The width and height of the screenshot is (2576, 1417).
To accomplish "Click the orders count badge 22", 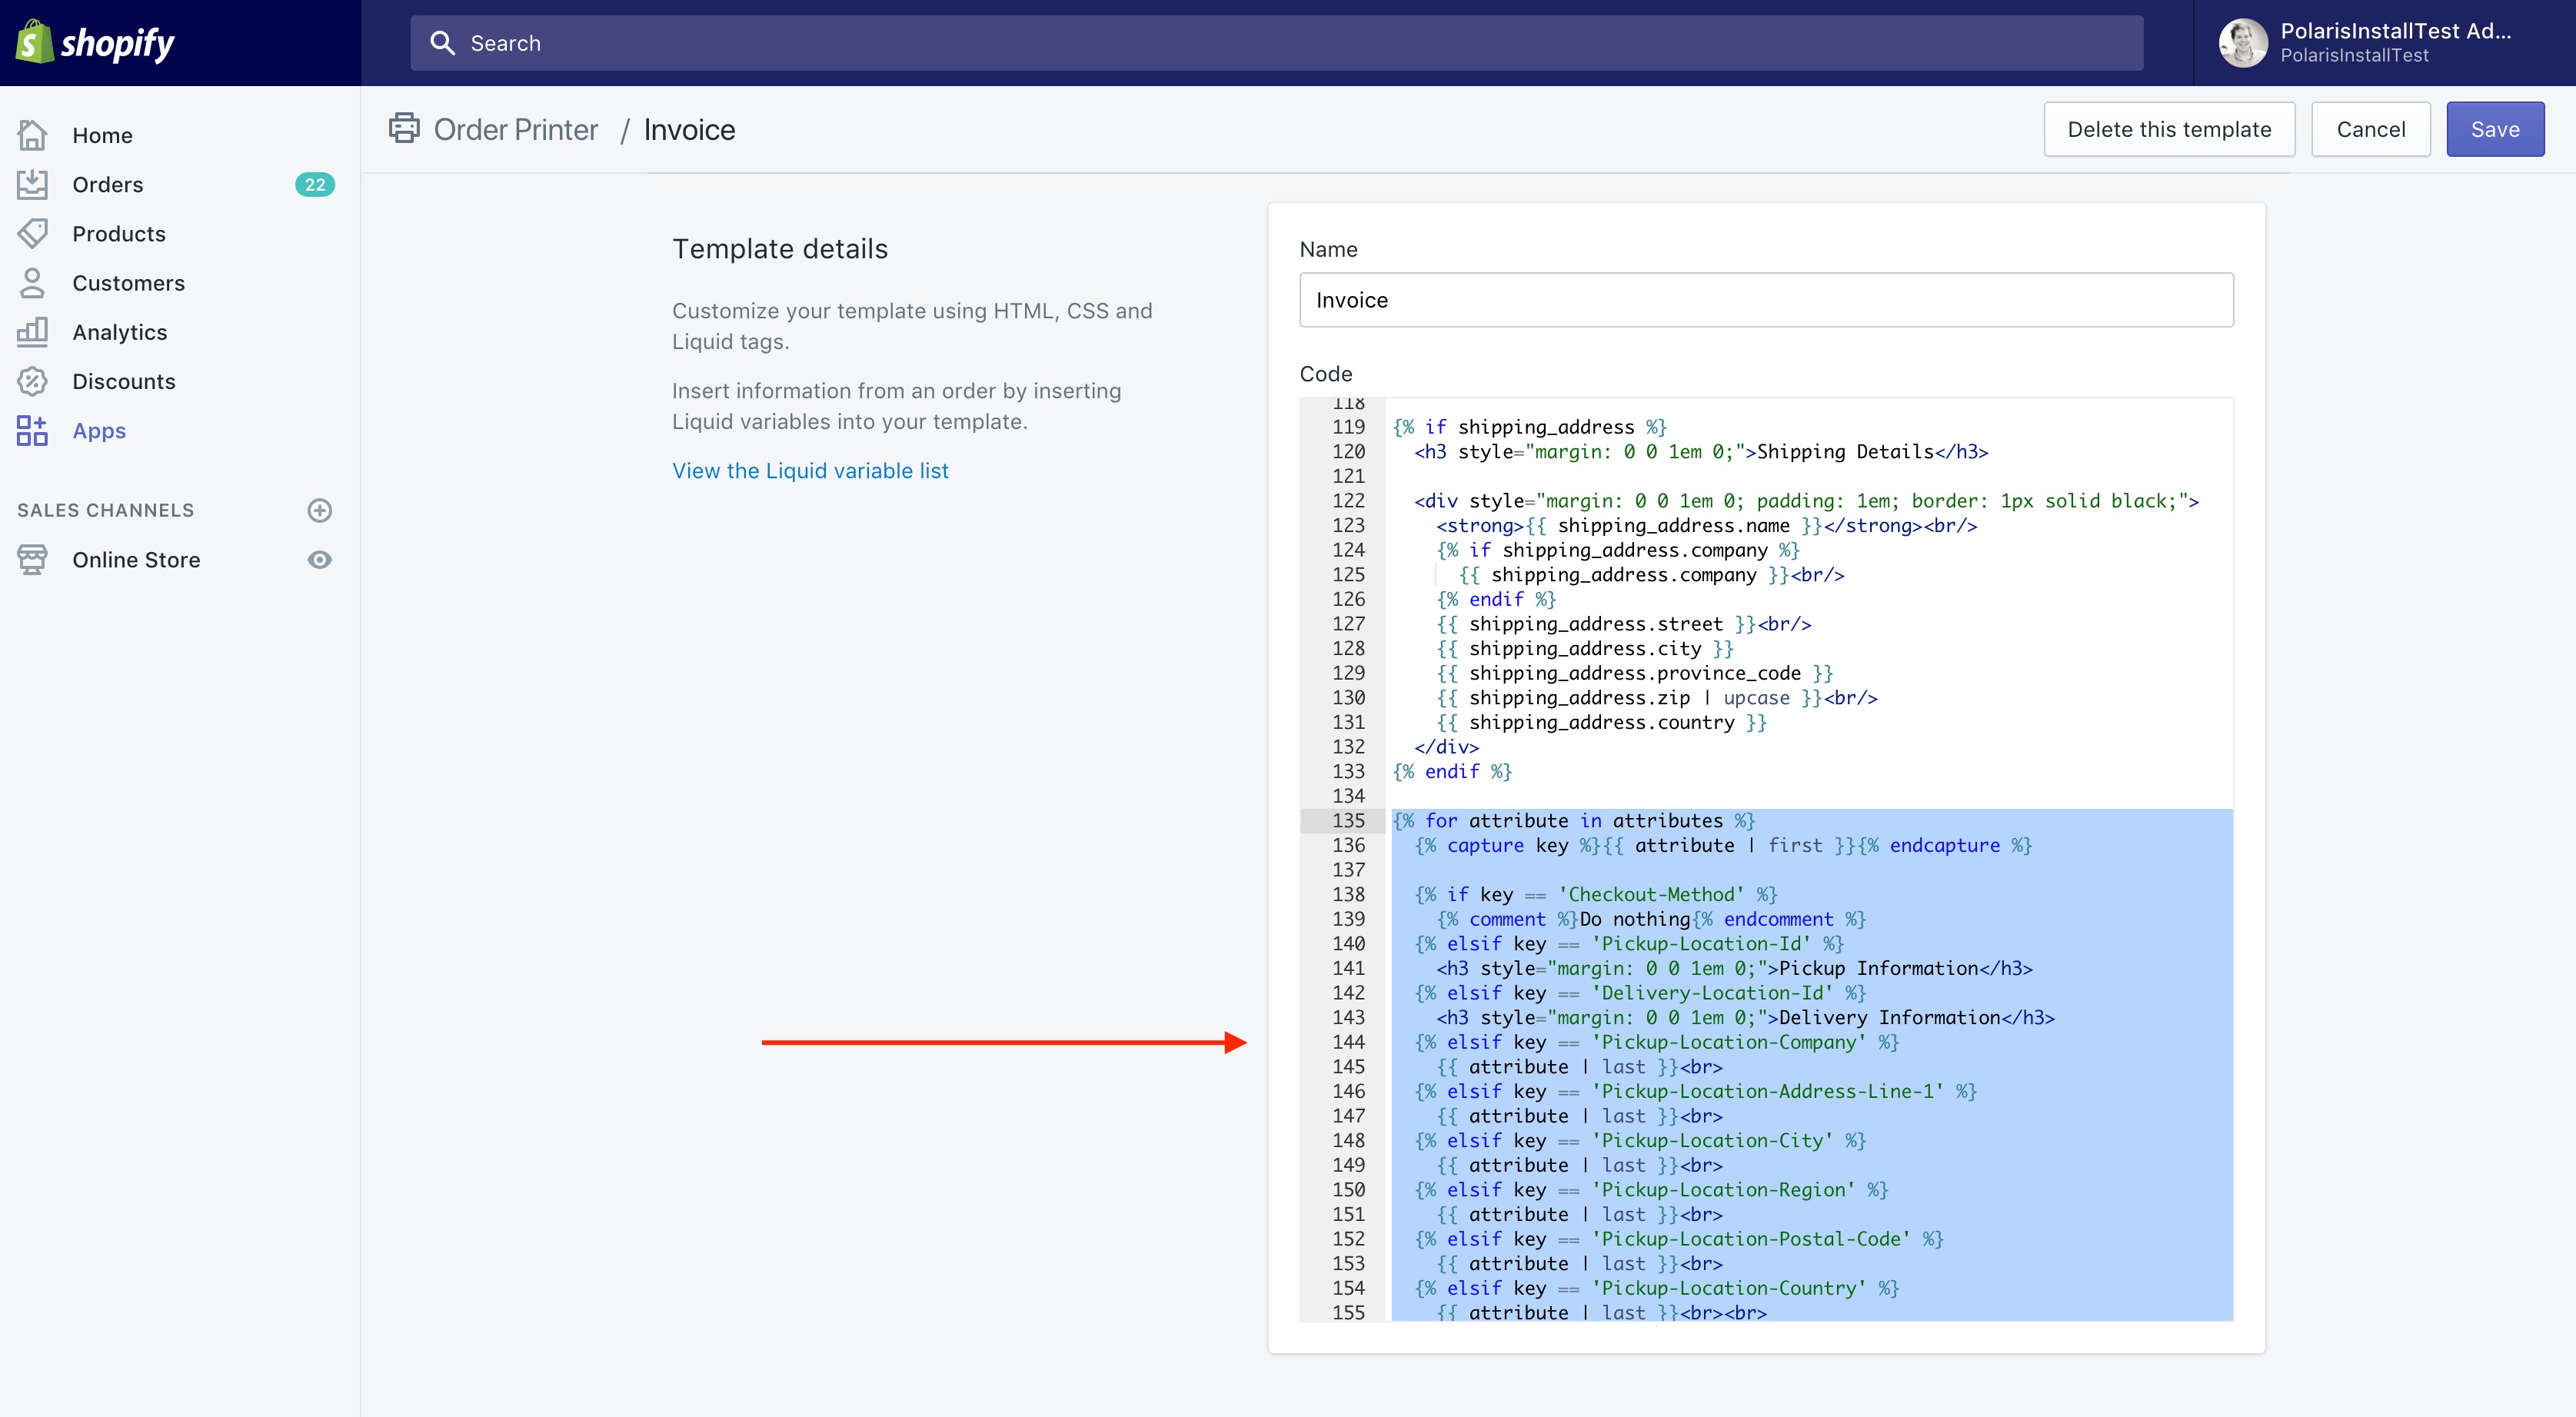I will [x=314, y=184].
